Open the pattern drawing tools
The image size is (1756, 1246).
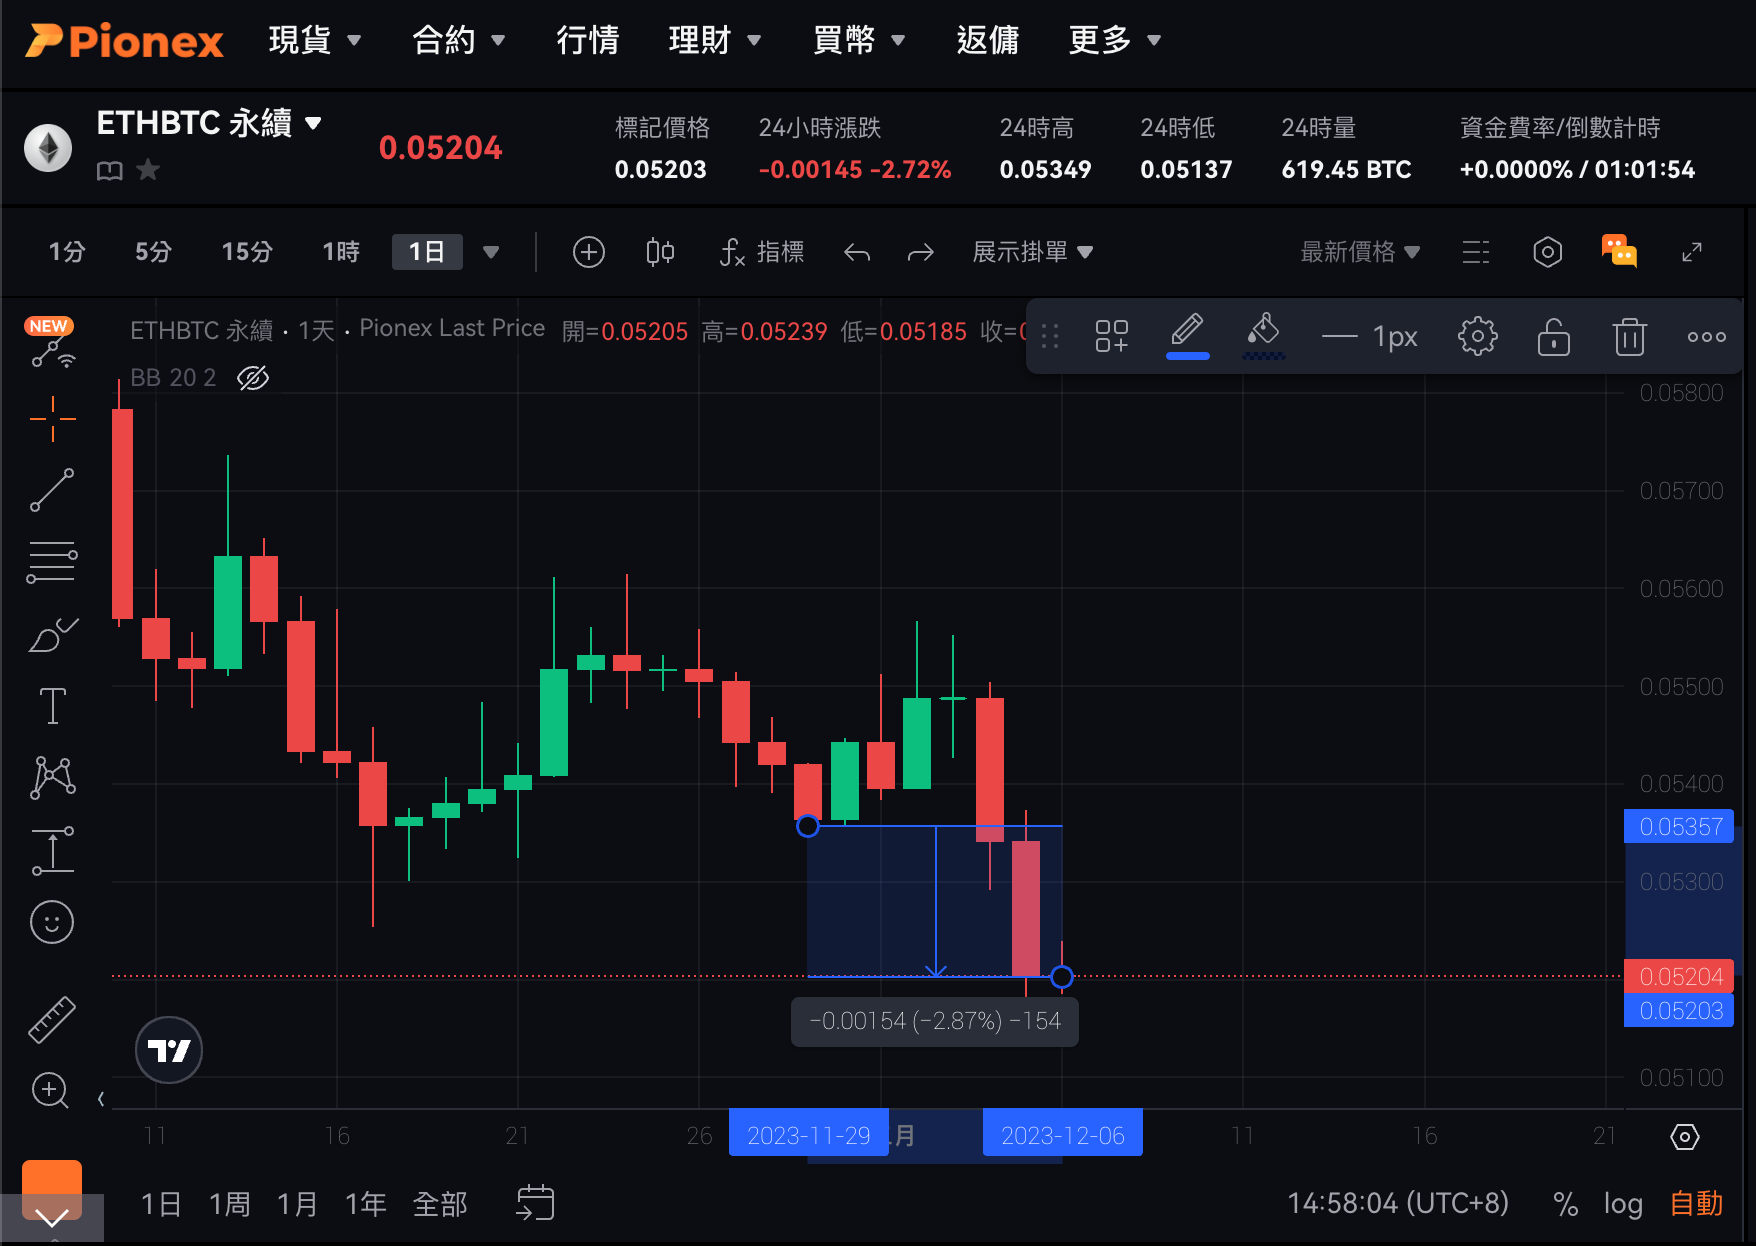click(x=52, y=777)
